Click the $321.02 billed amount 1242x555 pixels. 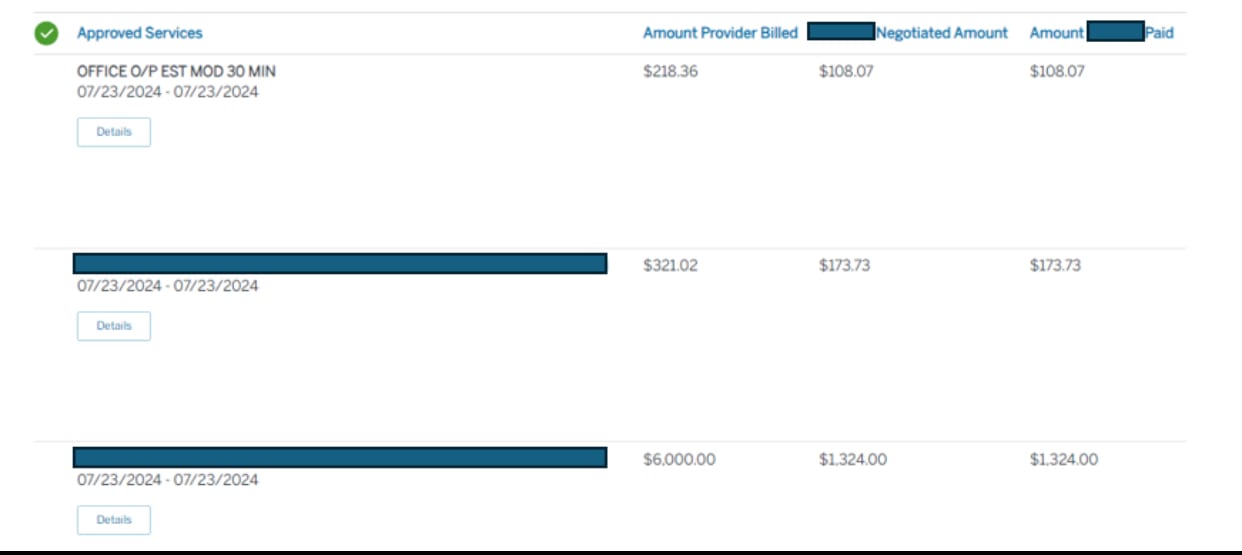click(671, 266)
